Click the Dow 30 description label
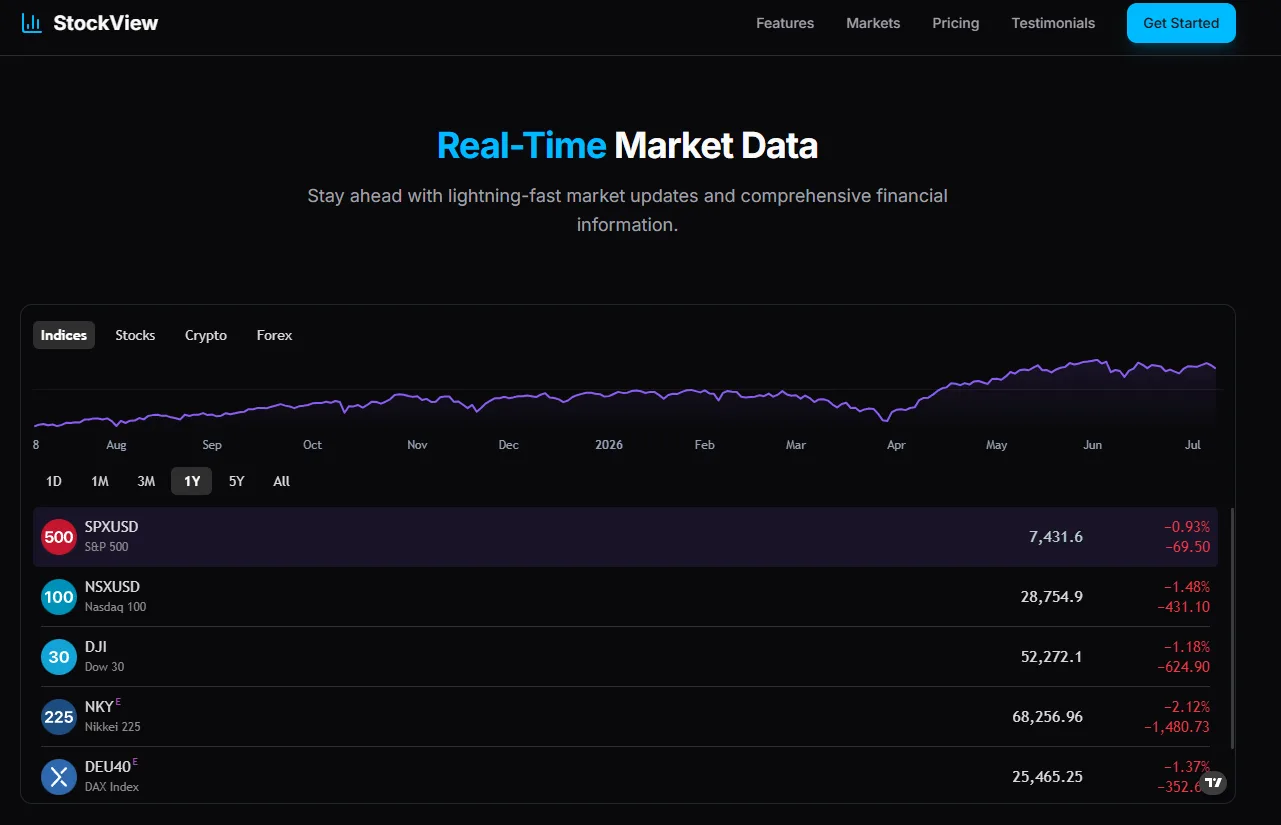Screen dimensions: 1281x825 [105, 667]
